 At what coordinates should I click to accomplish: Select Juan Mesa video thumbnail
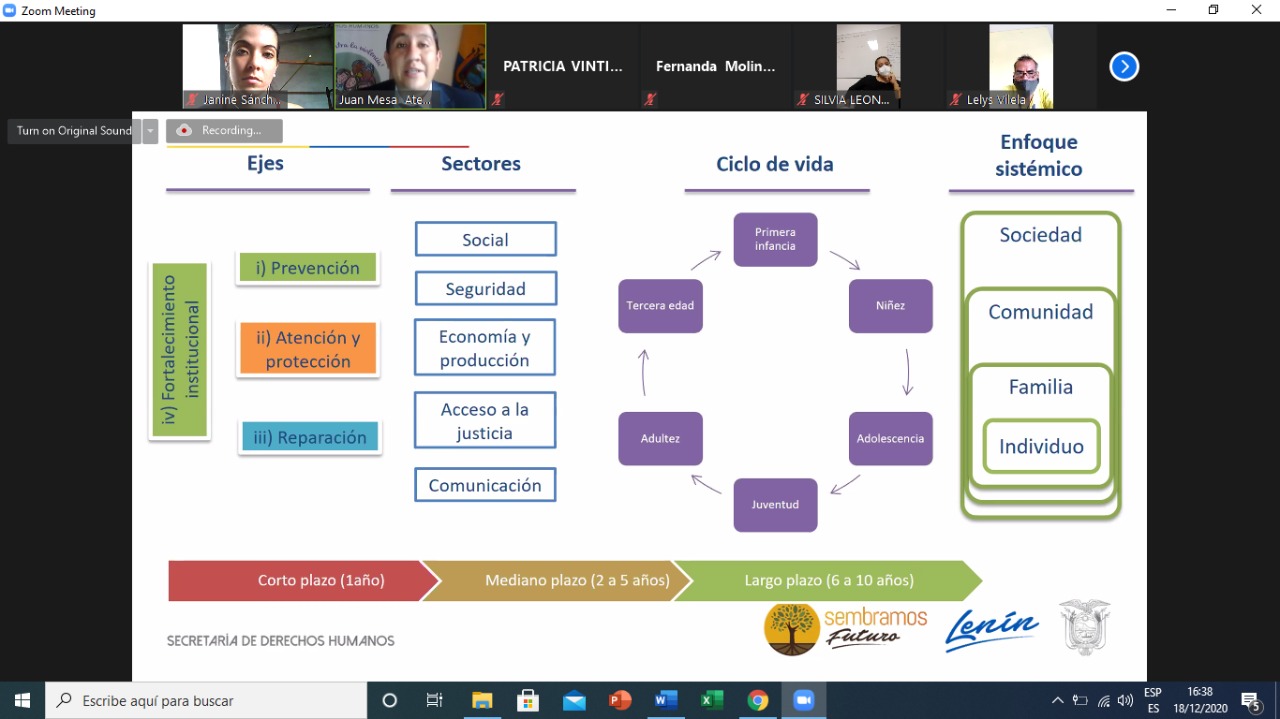coord(410,67)
